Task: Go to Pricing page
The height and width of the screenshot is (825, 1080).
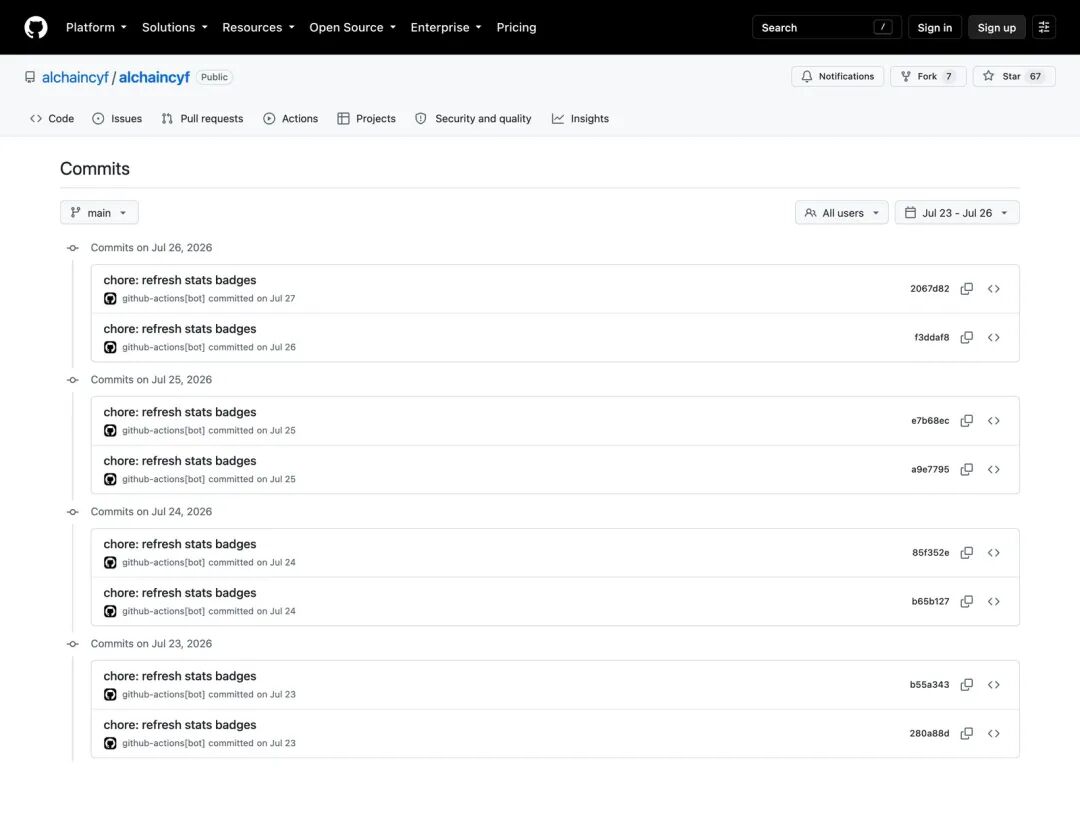Action: click(x=516, y=28)
